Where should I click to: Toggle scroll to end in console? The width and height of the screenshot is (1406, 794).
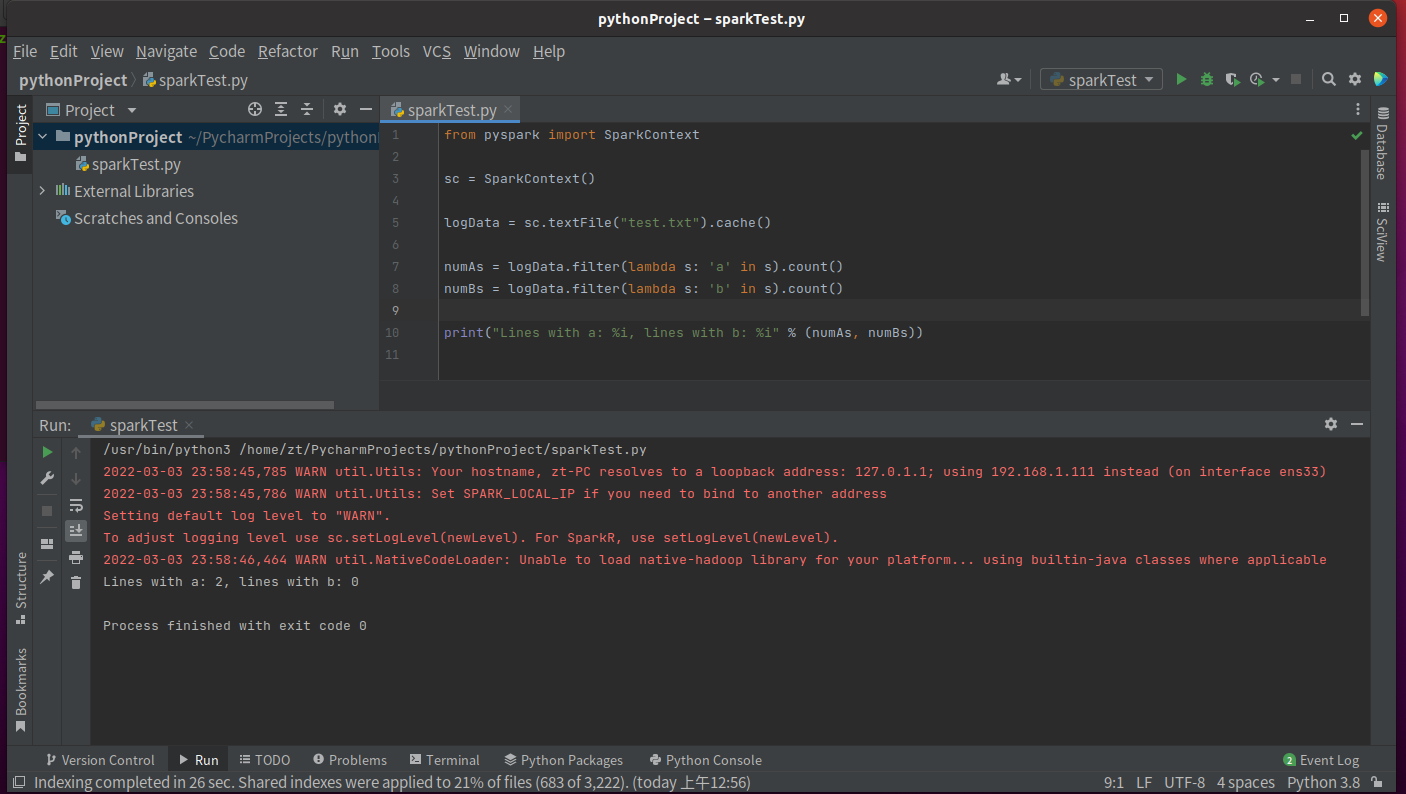76,530
